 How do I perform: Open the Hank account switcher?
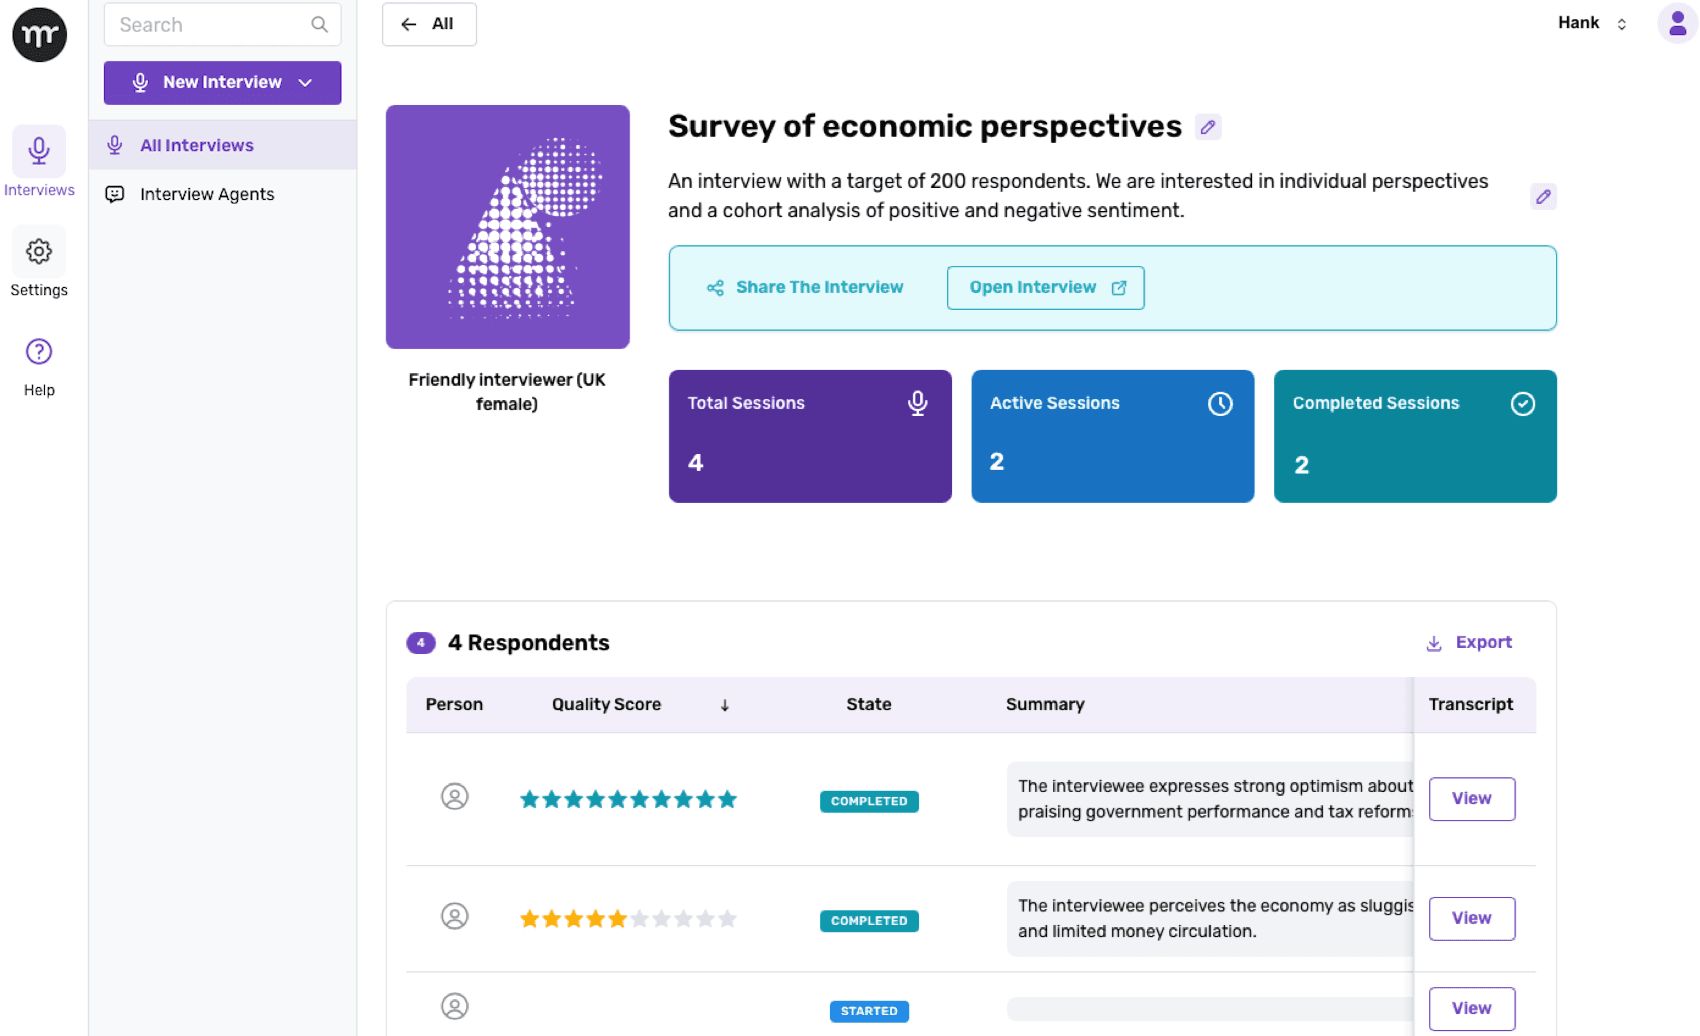pos(1592,24)
